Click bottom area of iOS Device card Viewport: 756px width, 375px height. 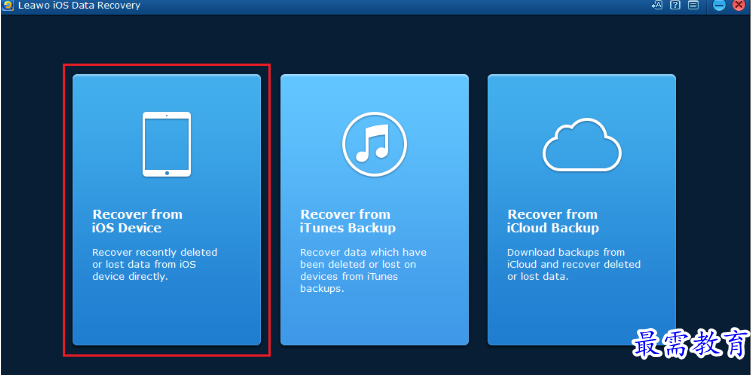[x=167, y=318]
